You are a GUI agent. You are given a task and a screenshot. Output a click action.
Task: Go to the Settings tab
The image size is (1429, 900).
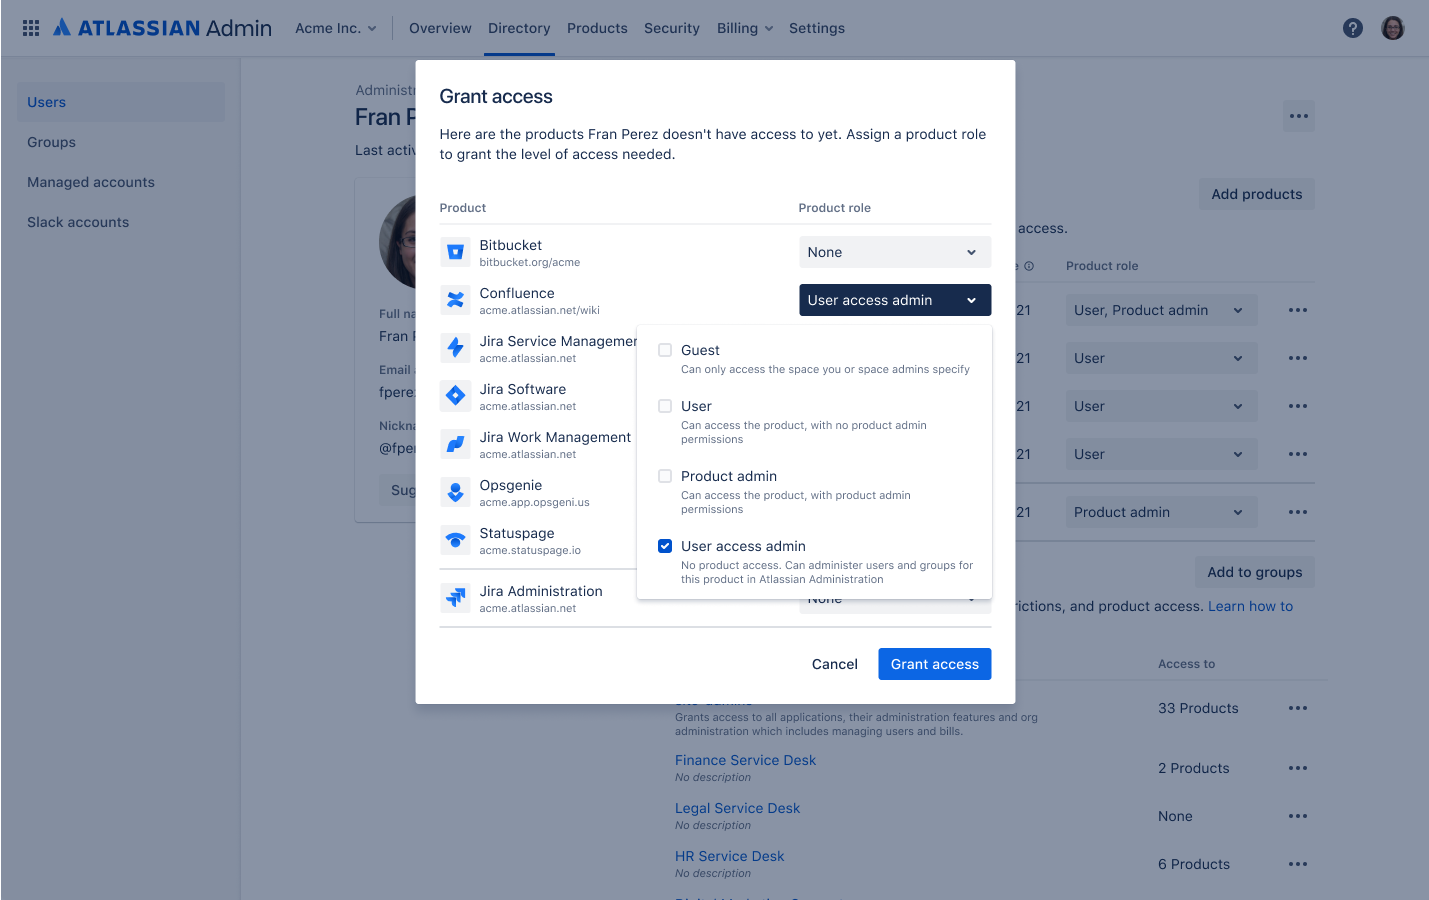pyautogui.click(x=817, y=28)
